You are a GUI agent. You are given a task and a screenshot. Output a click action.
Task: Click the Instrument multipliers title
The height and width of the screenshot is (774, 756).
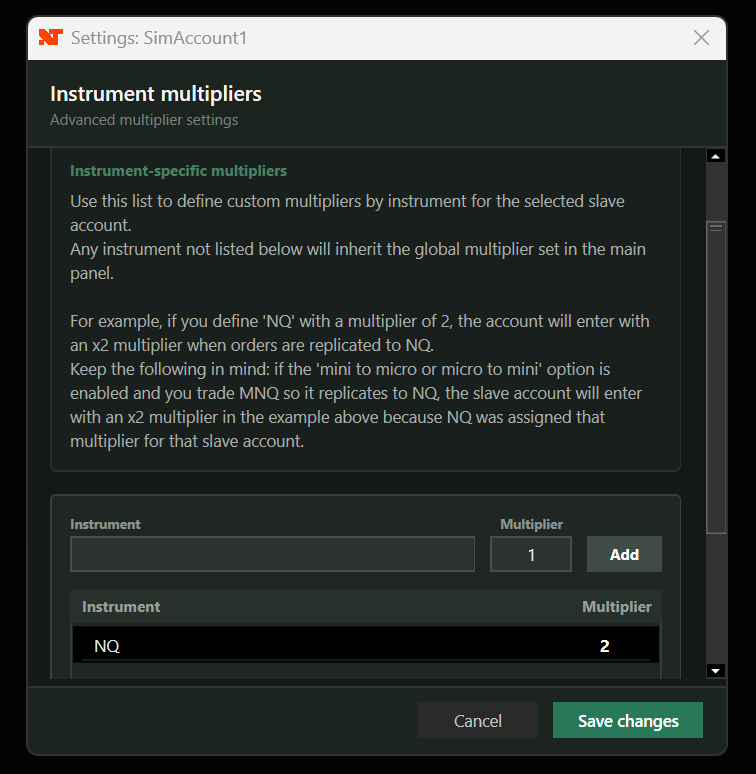156,94
